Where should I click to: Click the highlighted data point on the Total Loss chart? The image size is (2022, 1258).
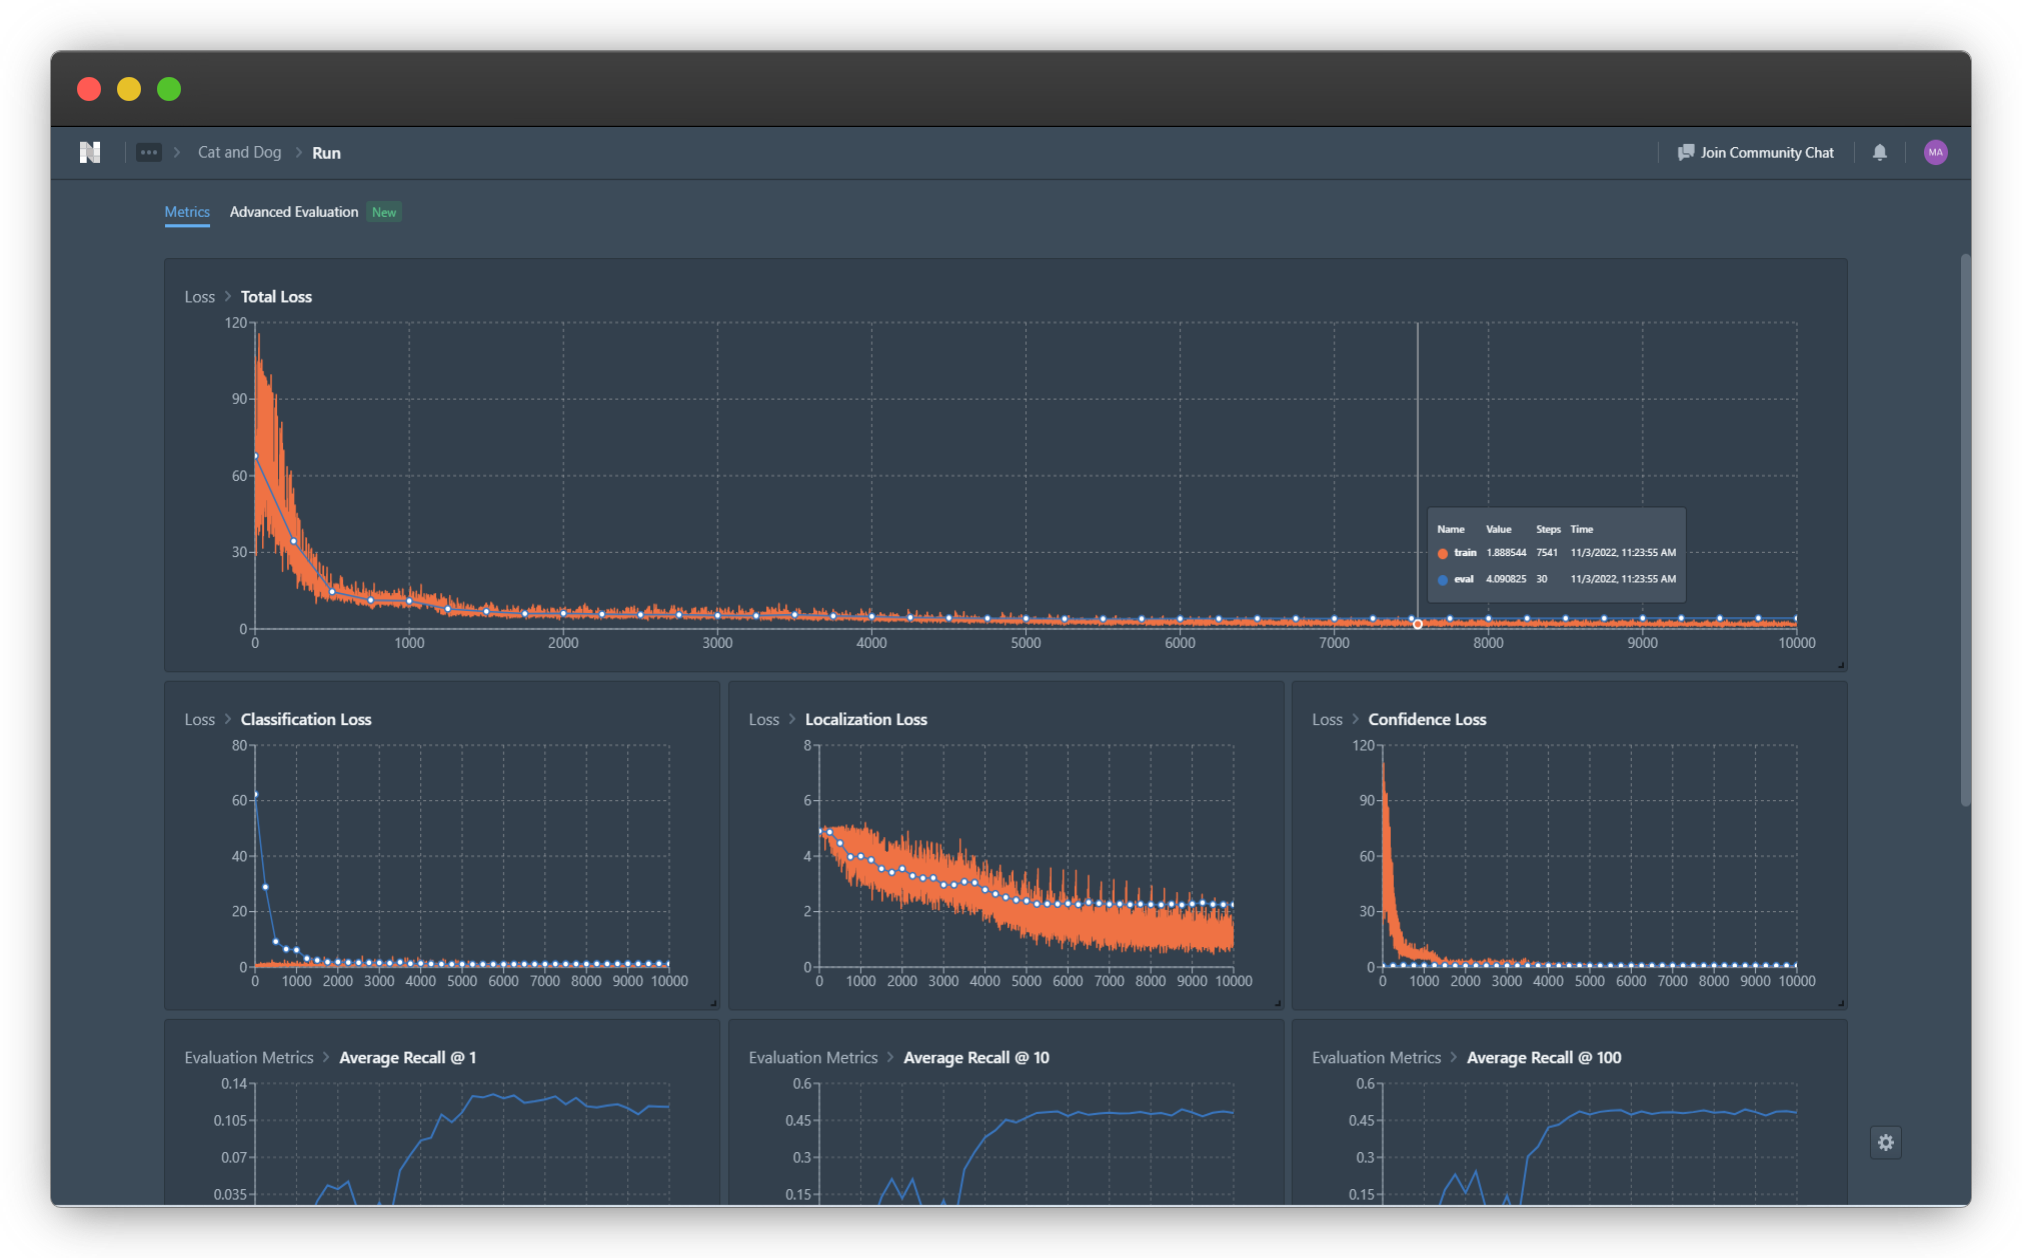1417,623
